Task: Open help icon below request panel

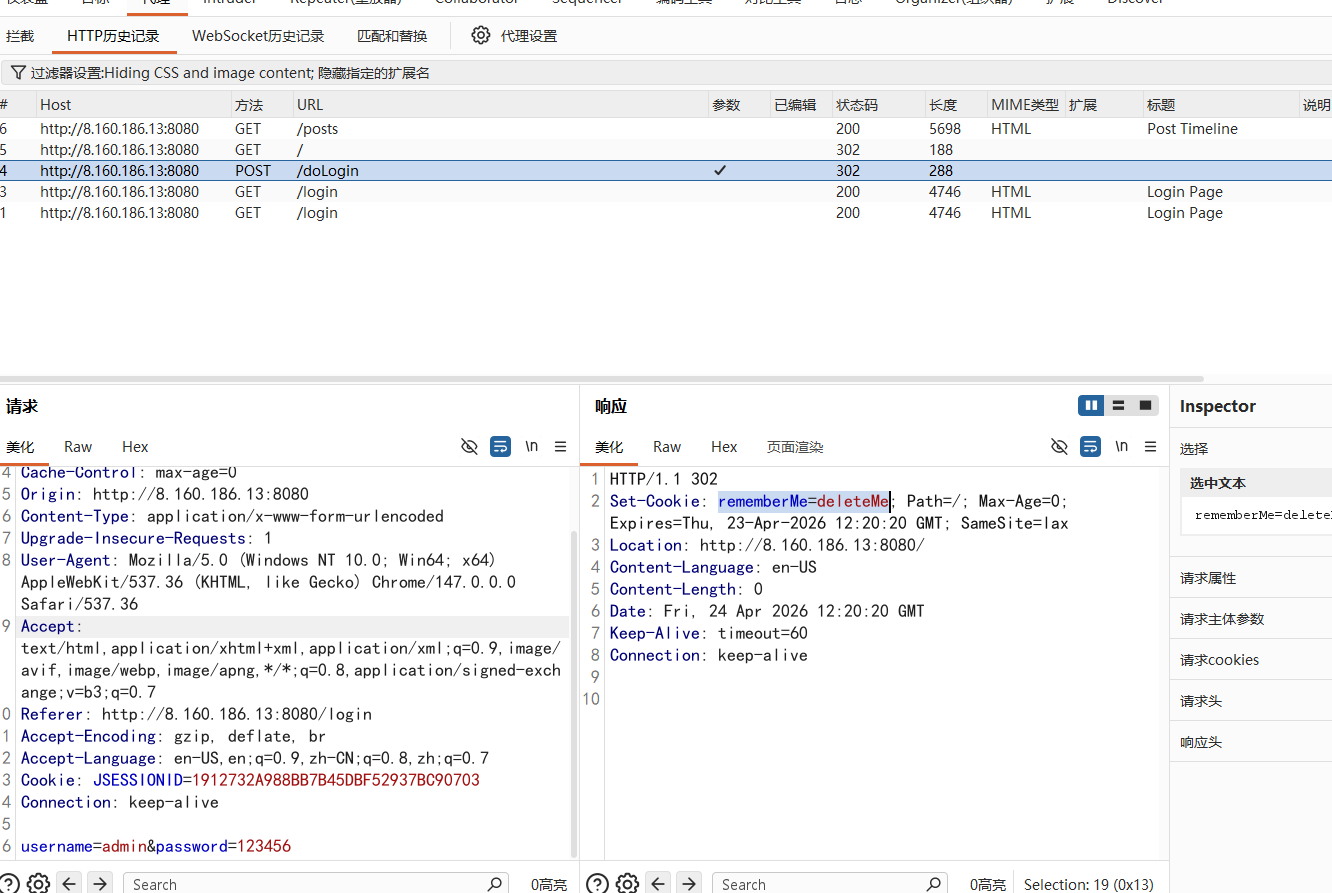Action: (8, 883)
